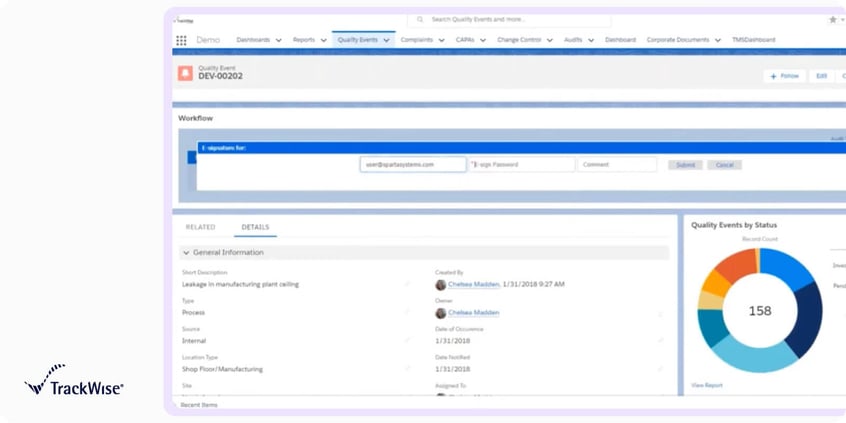846x423 pixels.
Task: Open the View Report link
Action: tap(706, 385)
